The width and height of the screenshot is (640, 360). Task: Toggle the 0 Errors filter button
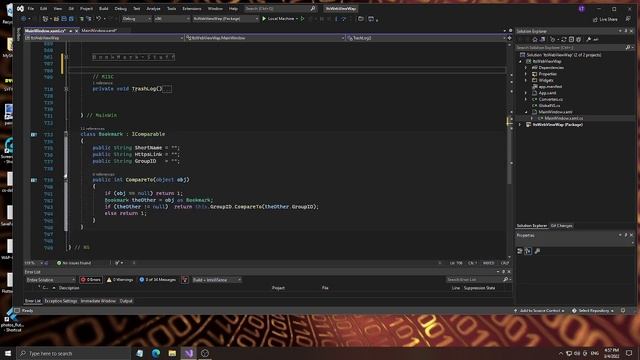click(91, 280)
